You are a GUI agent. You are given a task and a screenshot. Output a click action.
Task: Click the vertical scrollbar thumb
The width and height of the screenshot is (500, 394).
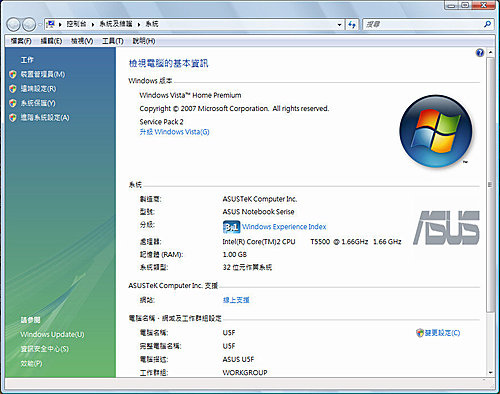[490, 185]
